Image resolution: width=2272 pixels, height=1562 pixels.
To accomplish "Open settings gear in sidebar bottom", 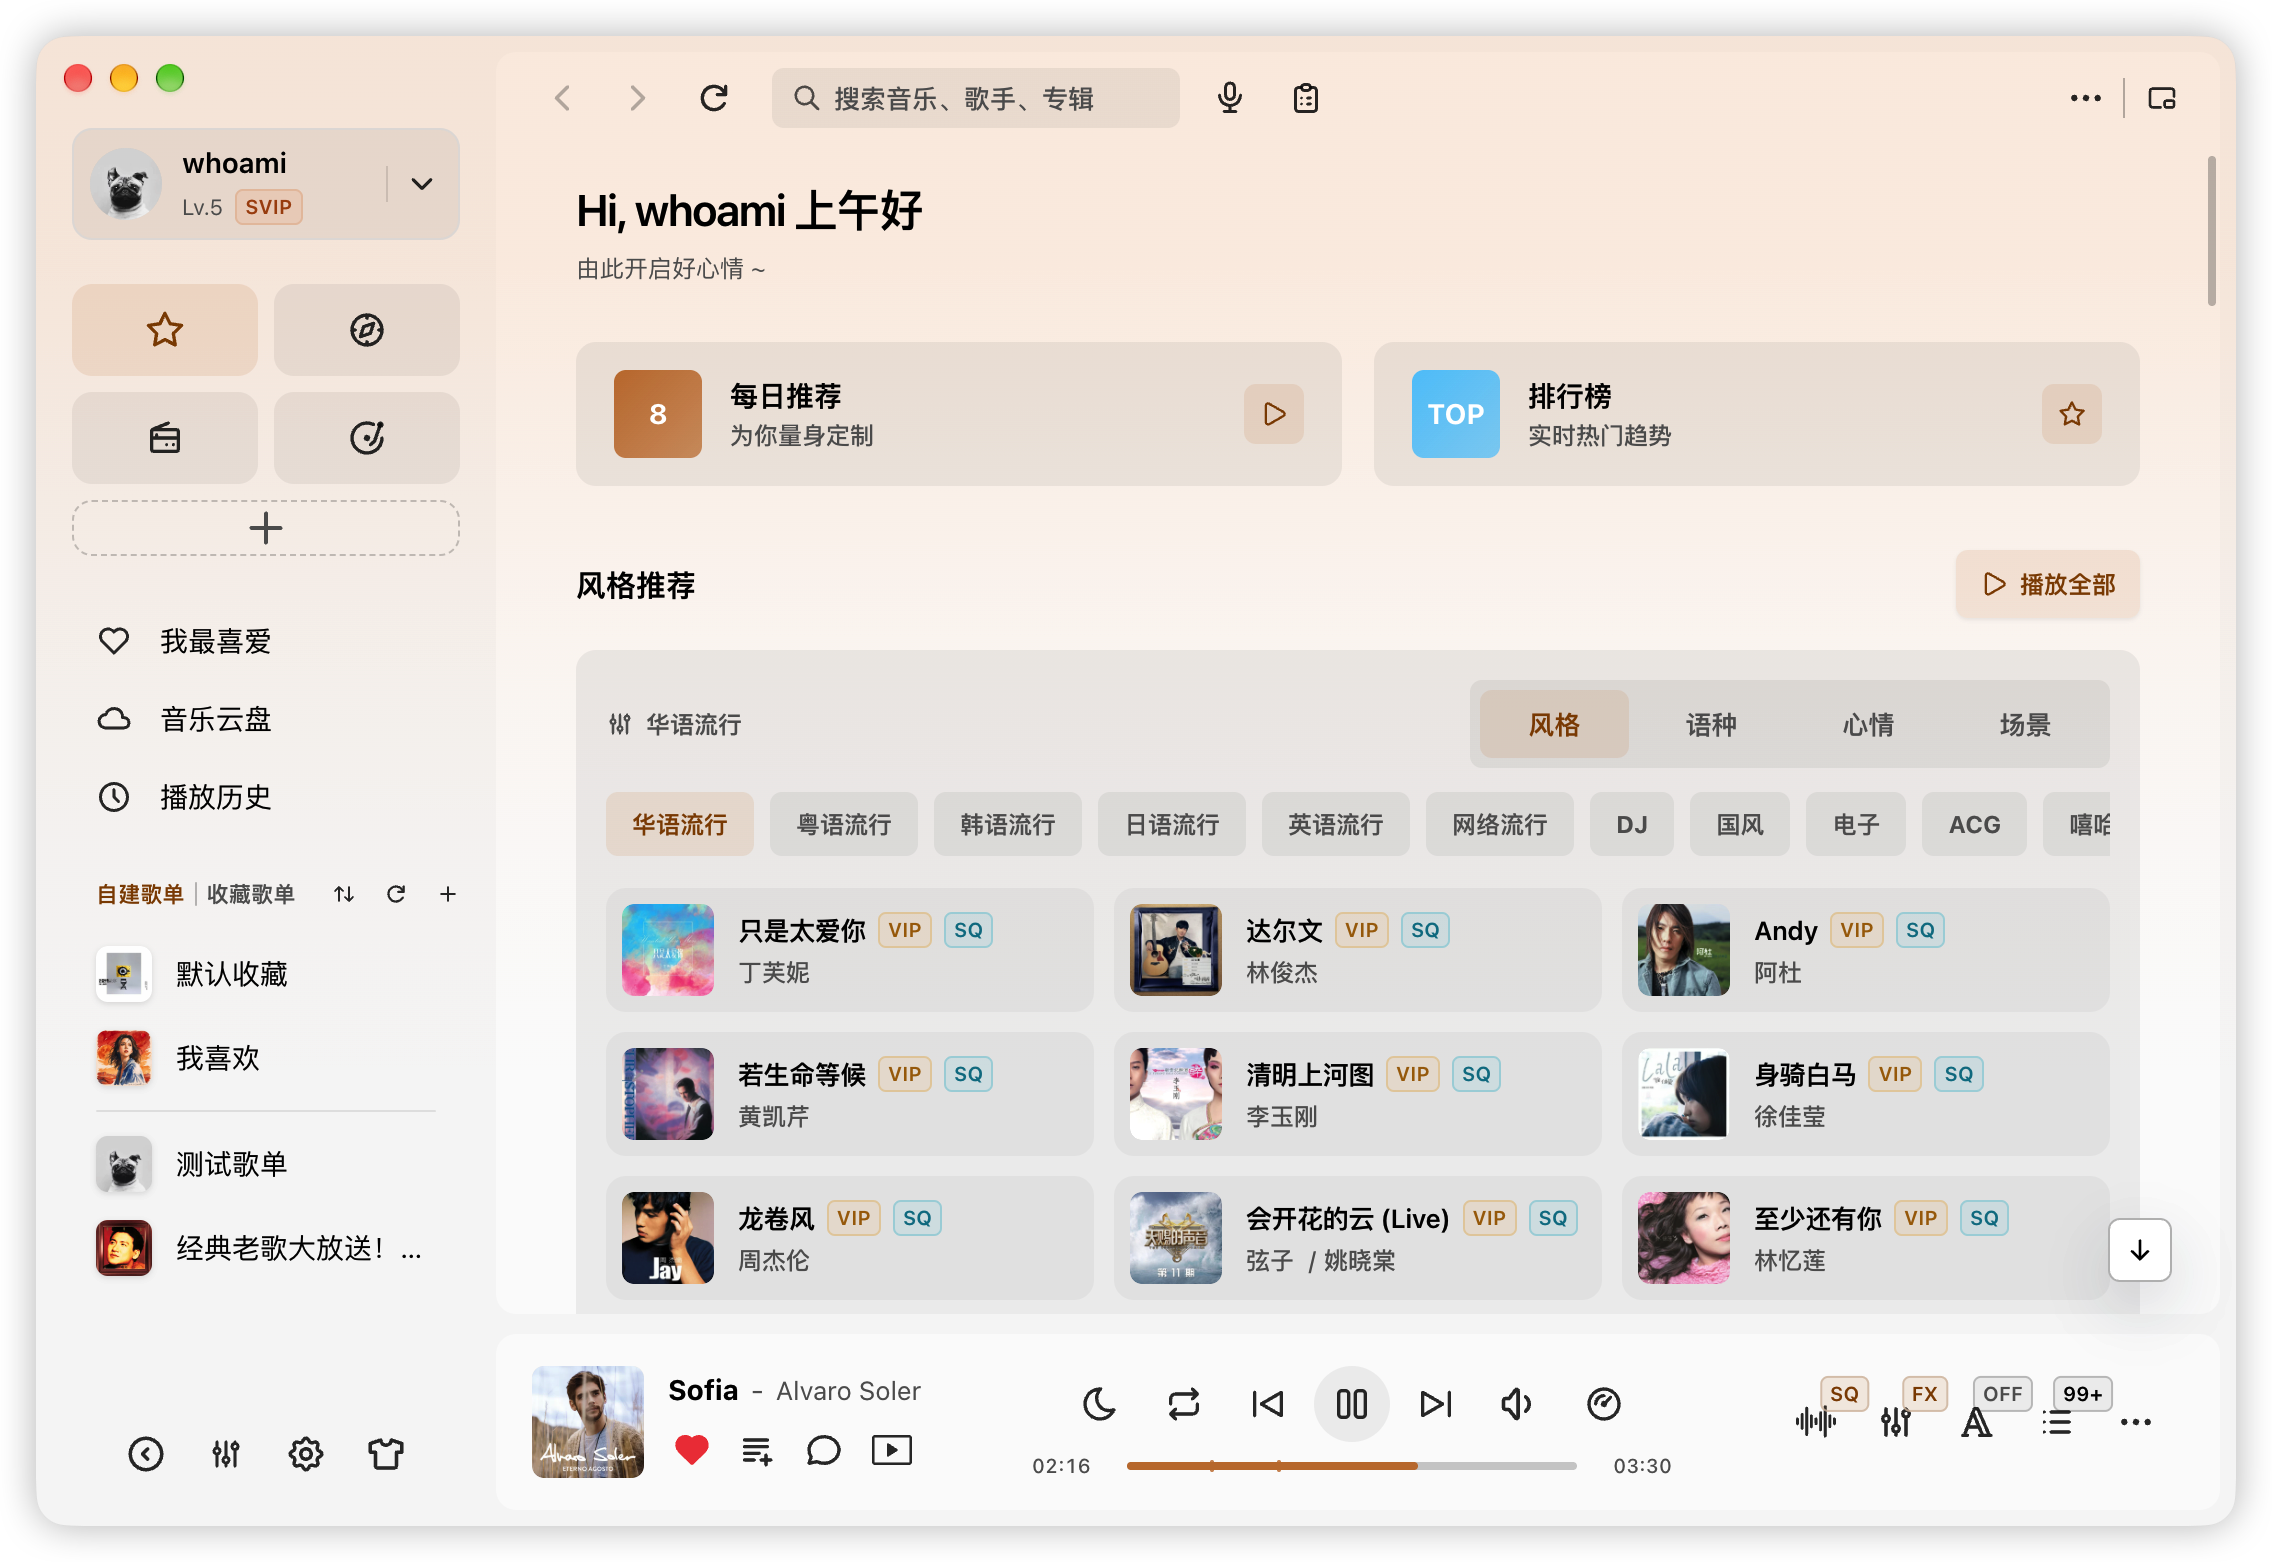I will [306, 1454].
